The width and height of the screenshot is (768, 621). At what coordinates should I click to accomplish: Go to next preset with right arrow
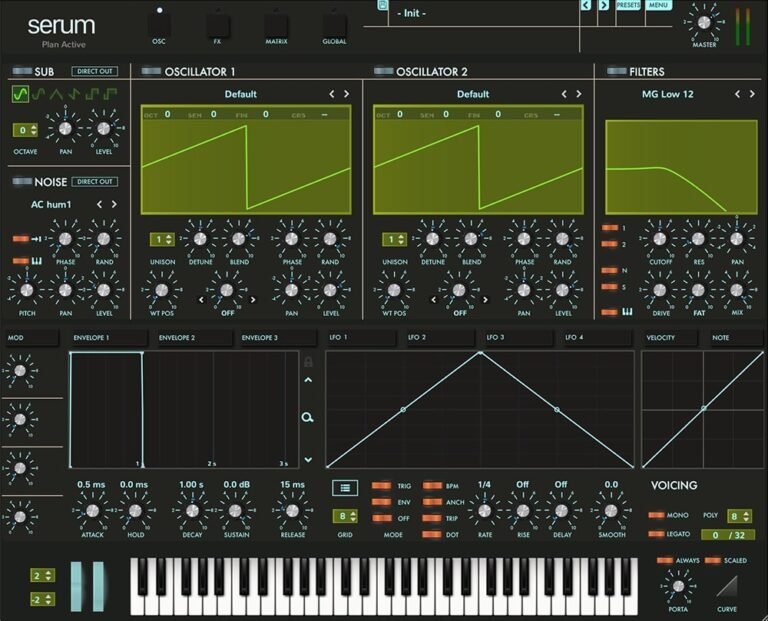point(604,5)
